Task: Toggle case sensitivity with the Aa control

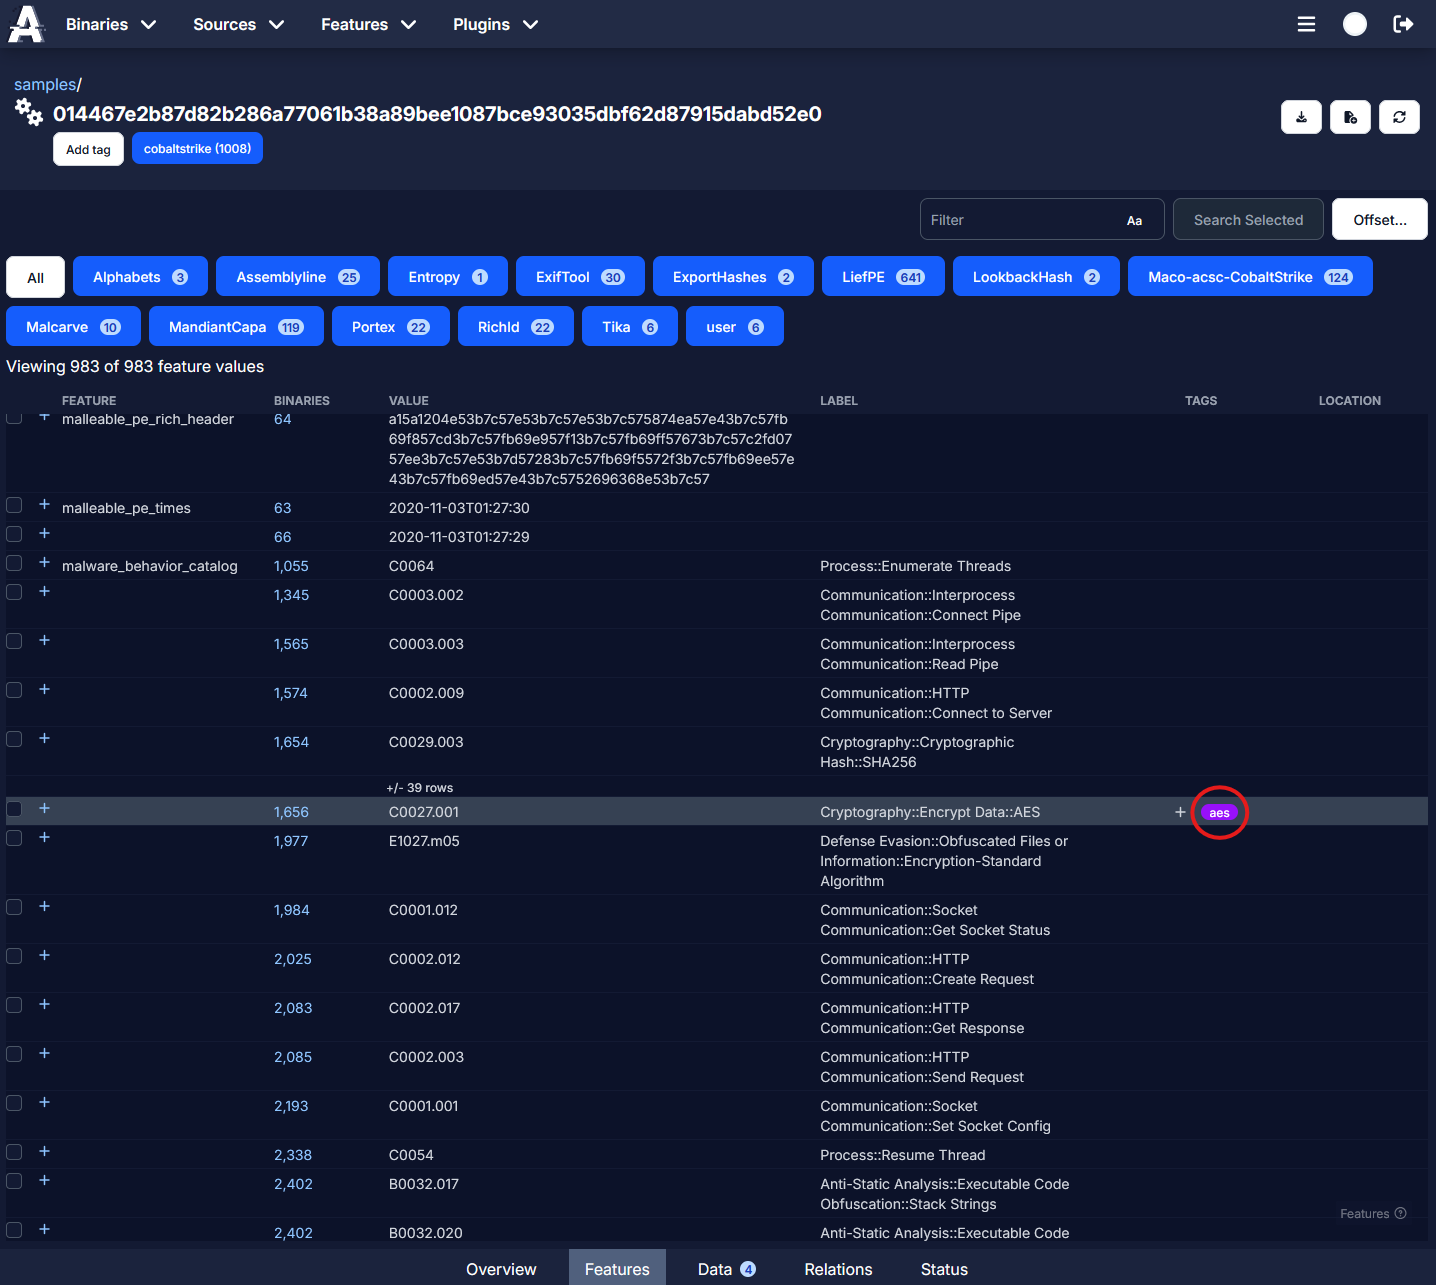Action: click(1134, 219)
